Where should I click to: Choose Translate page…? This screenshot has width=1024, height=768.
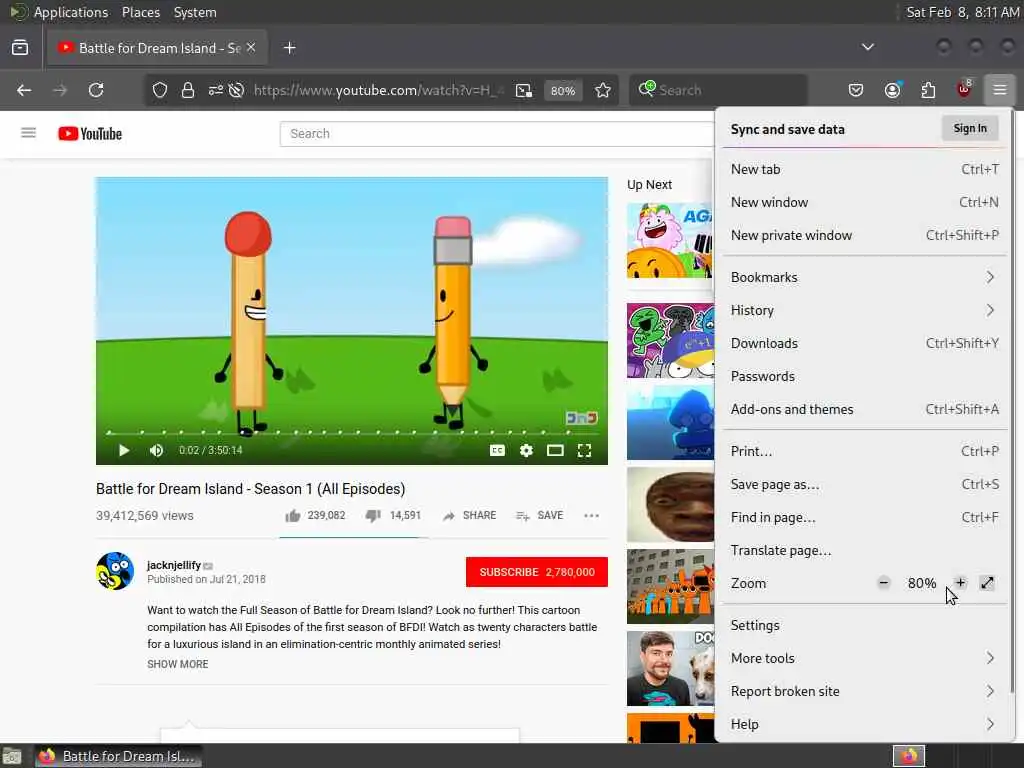865,551
